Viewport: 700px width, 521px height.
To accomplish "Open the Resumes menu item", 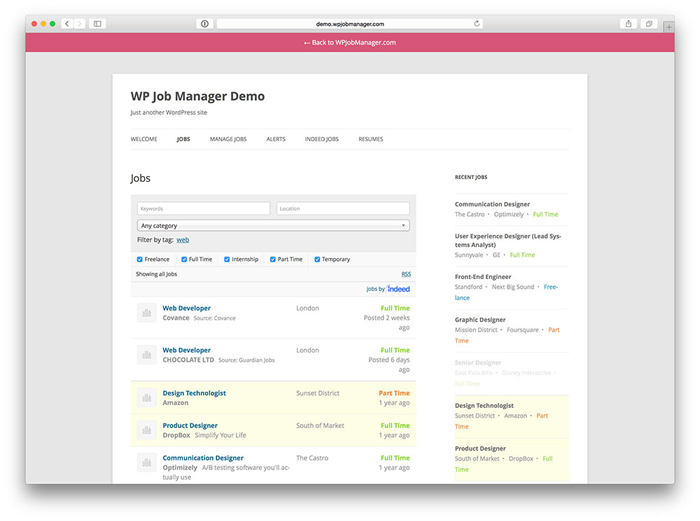I will 371,139.
